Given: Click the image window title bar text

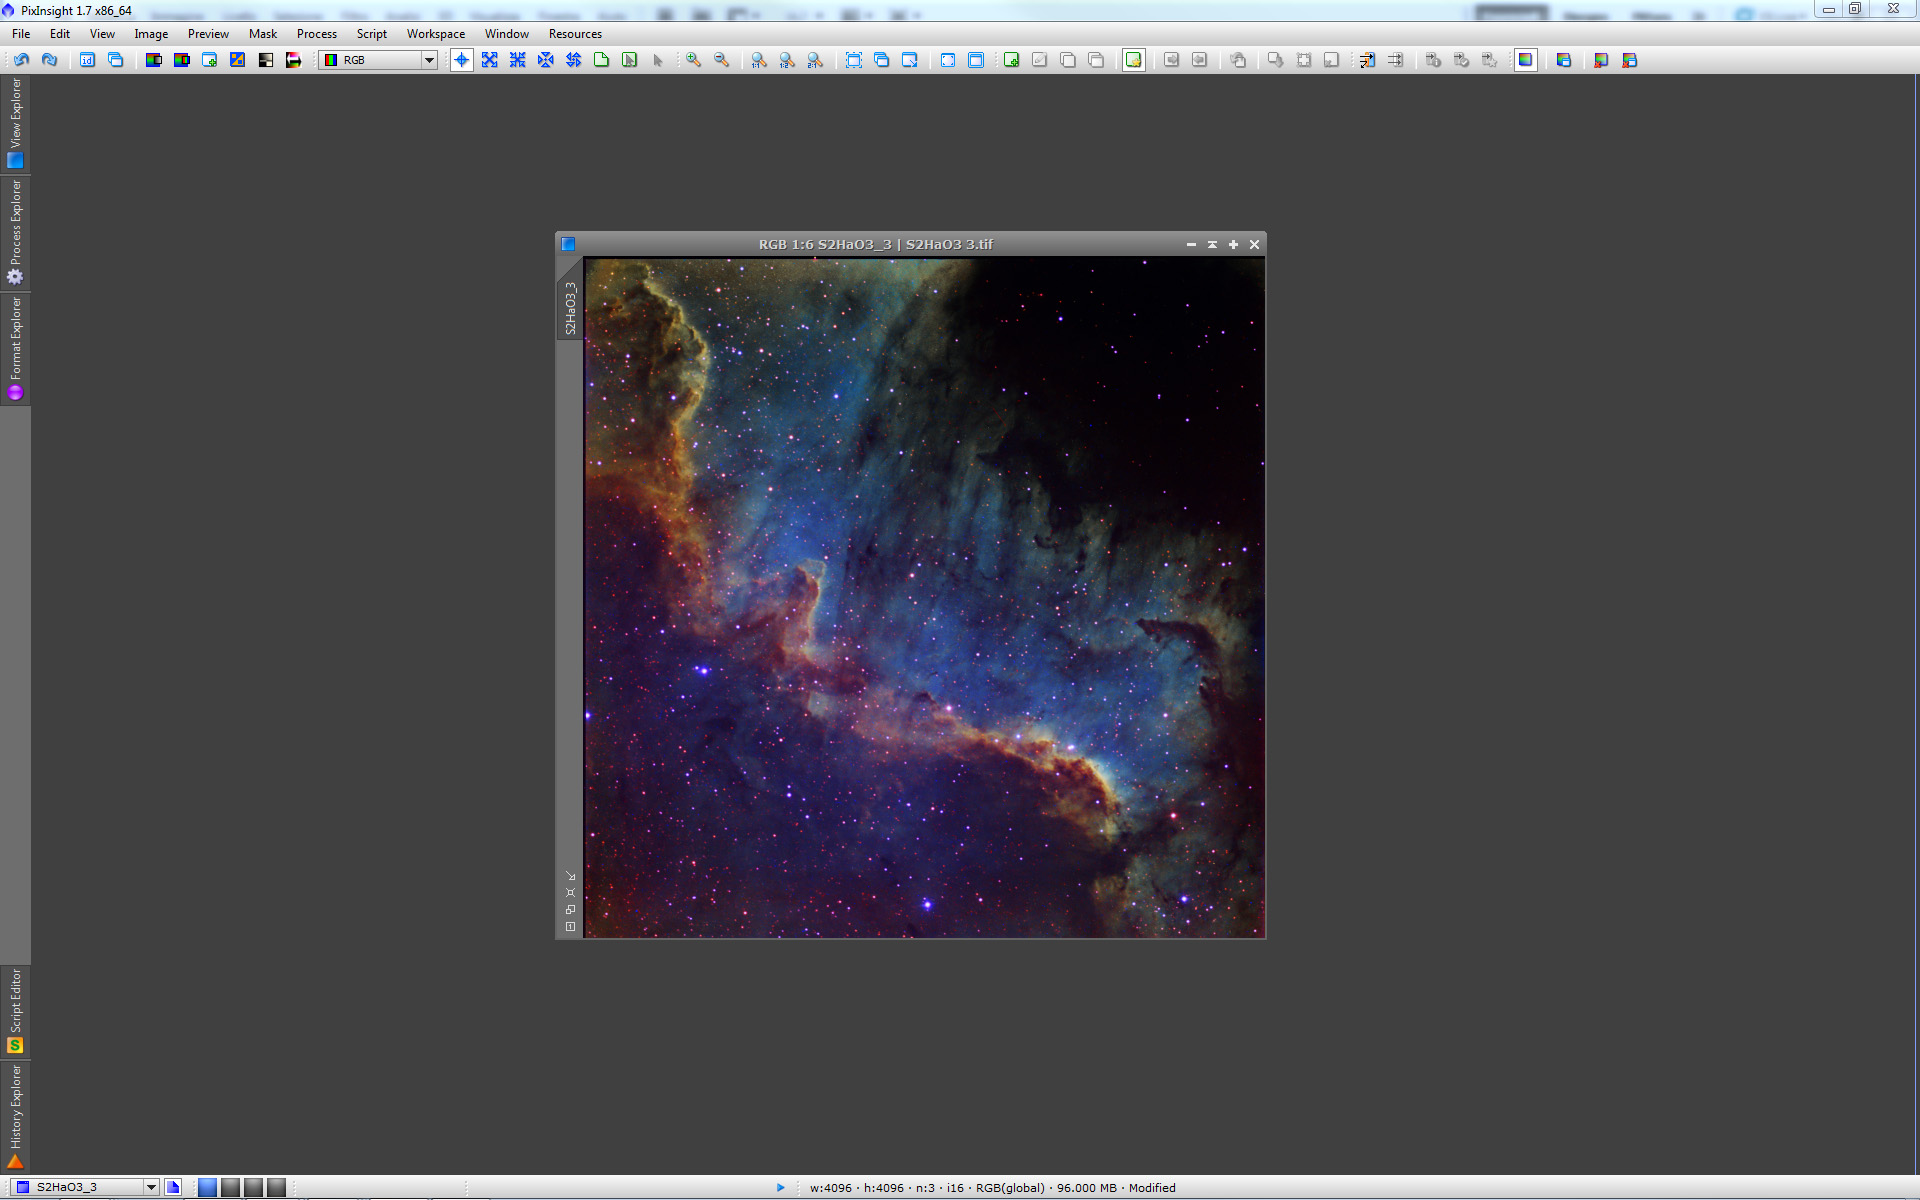Looking at the screenshot, I should tap(876, 244).
